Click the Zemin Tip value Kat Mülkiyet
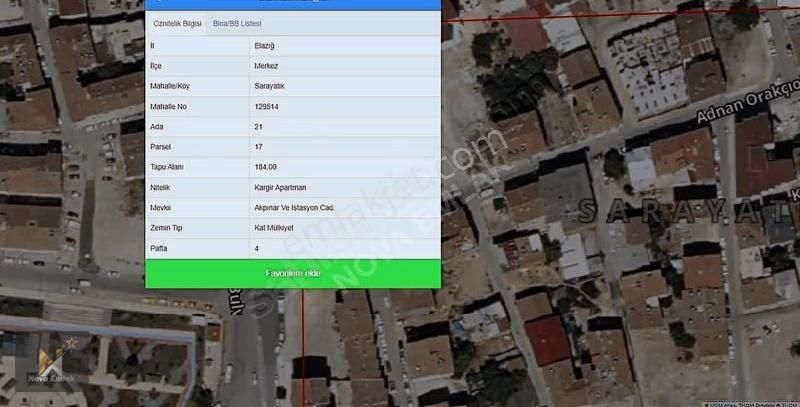 [273, 227]
